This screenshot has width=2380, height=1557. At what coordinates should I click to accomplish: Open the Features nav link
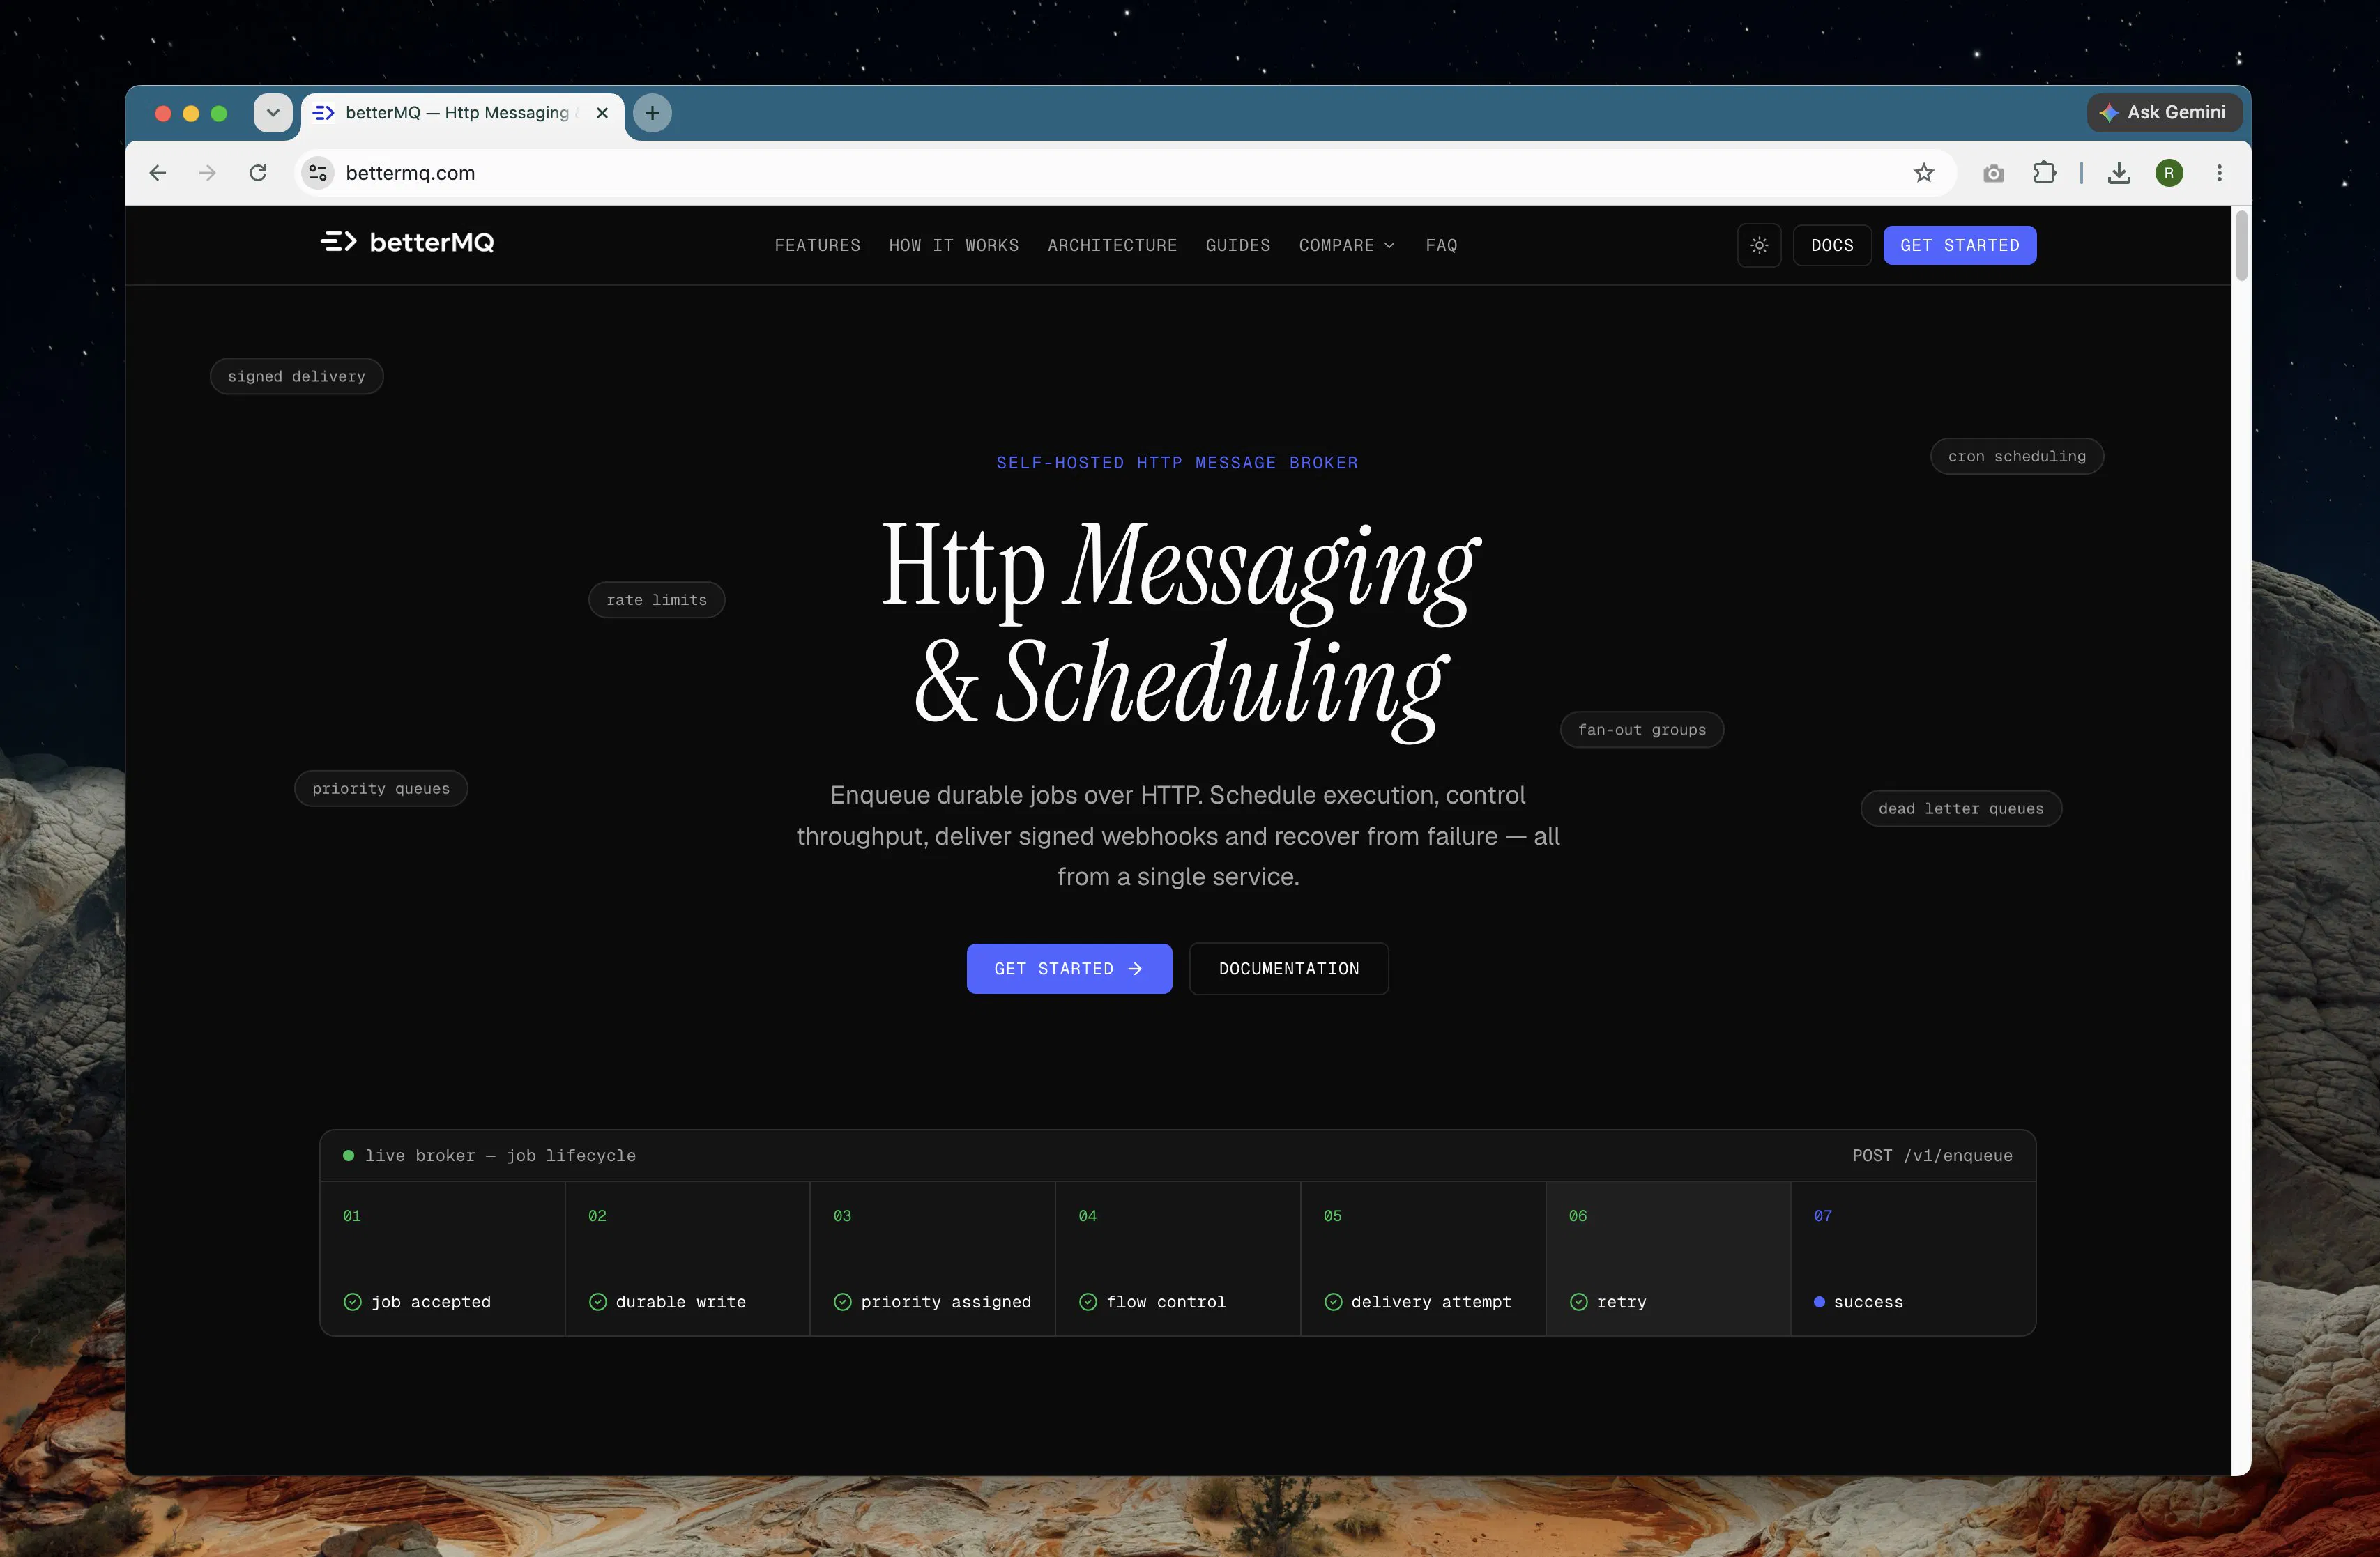click(817, 245)
